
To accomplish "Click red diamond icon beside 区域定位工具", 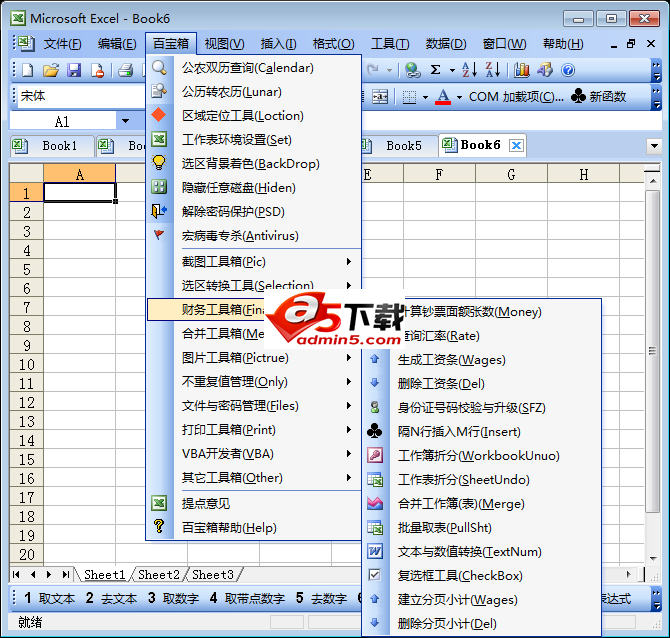I will click(159, 115).
